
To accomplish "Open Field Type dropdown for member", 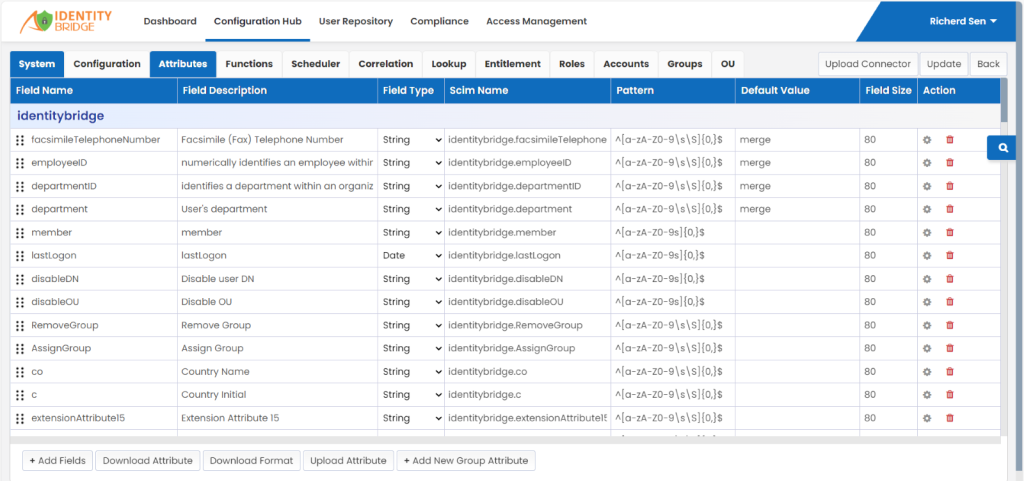I will pyautogui.click(x=411, y=232).
